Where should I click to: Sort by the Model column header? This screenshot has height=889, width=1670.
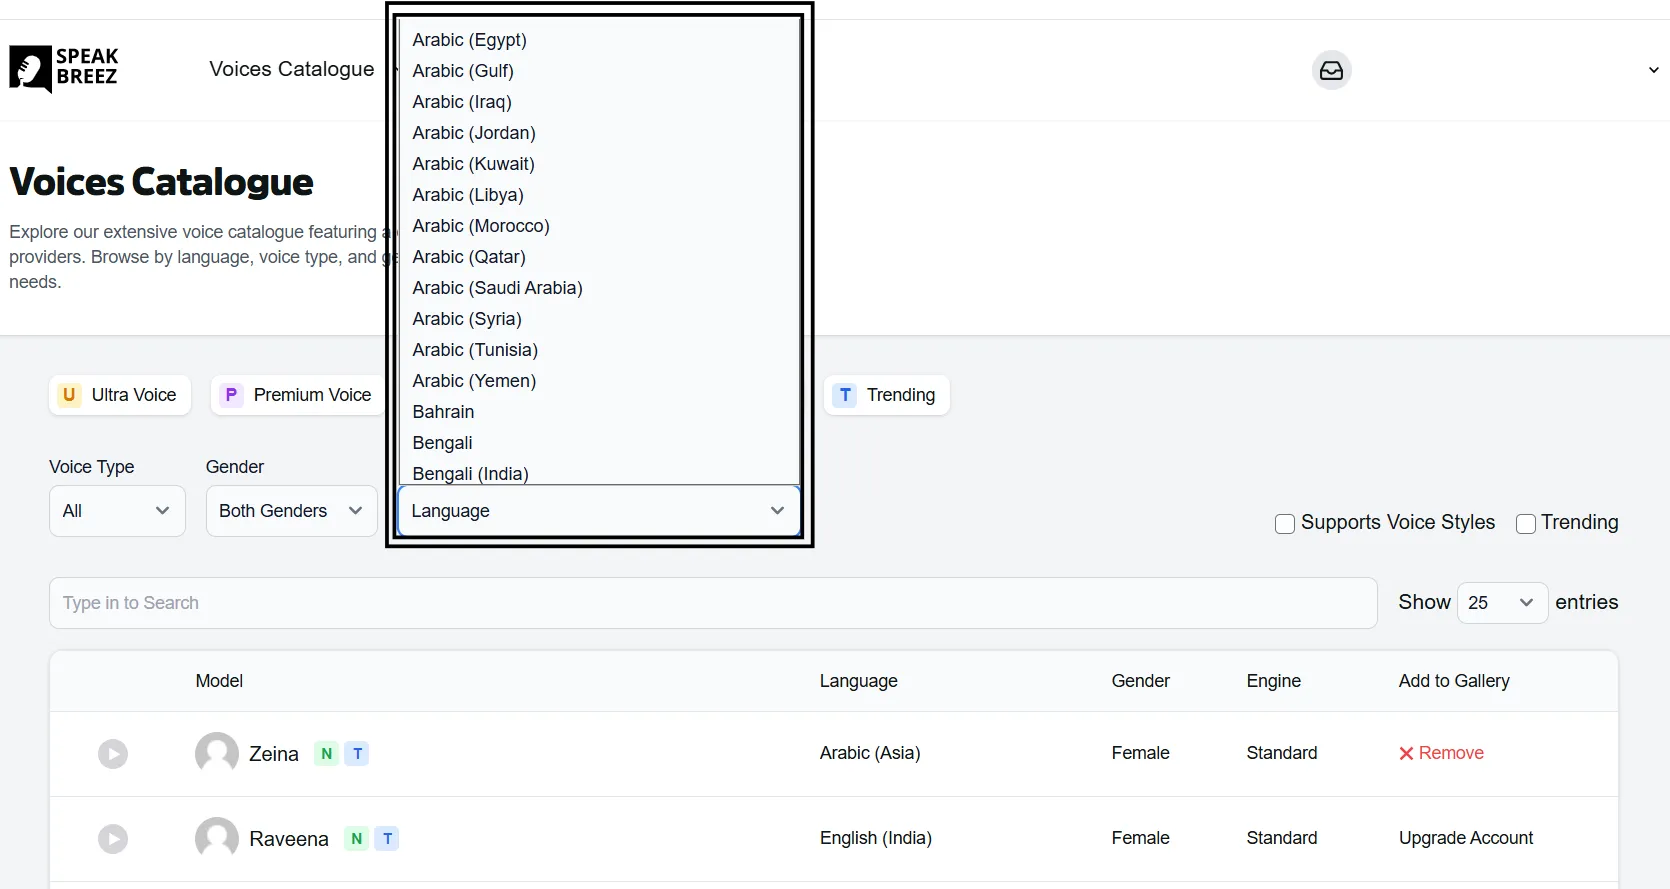[219, 681]
